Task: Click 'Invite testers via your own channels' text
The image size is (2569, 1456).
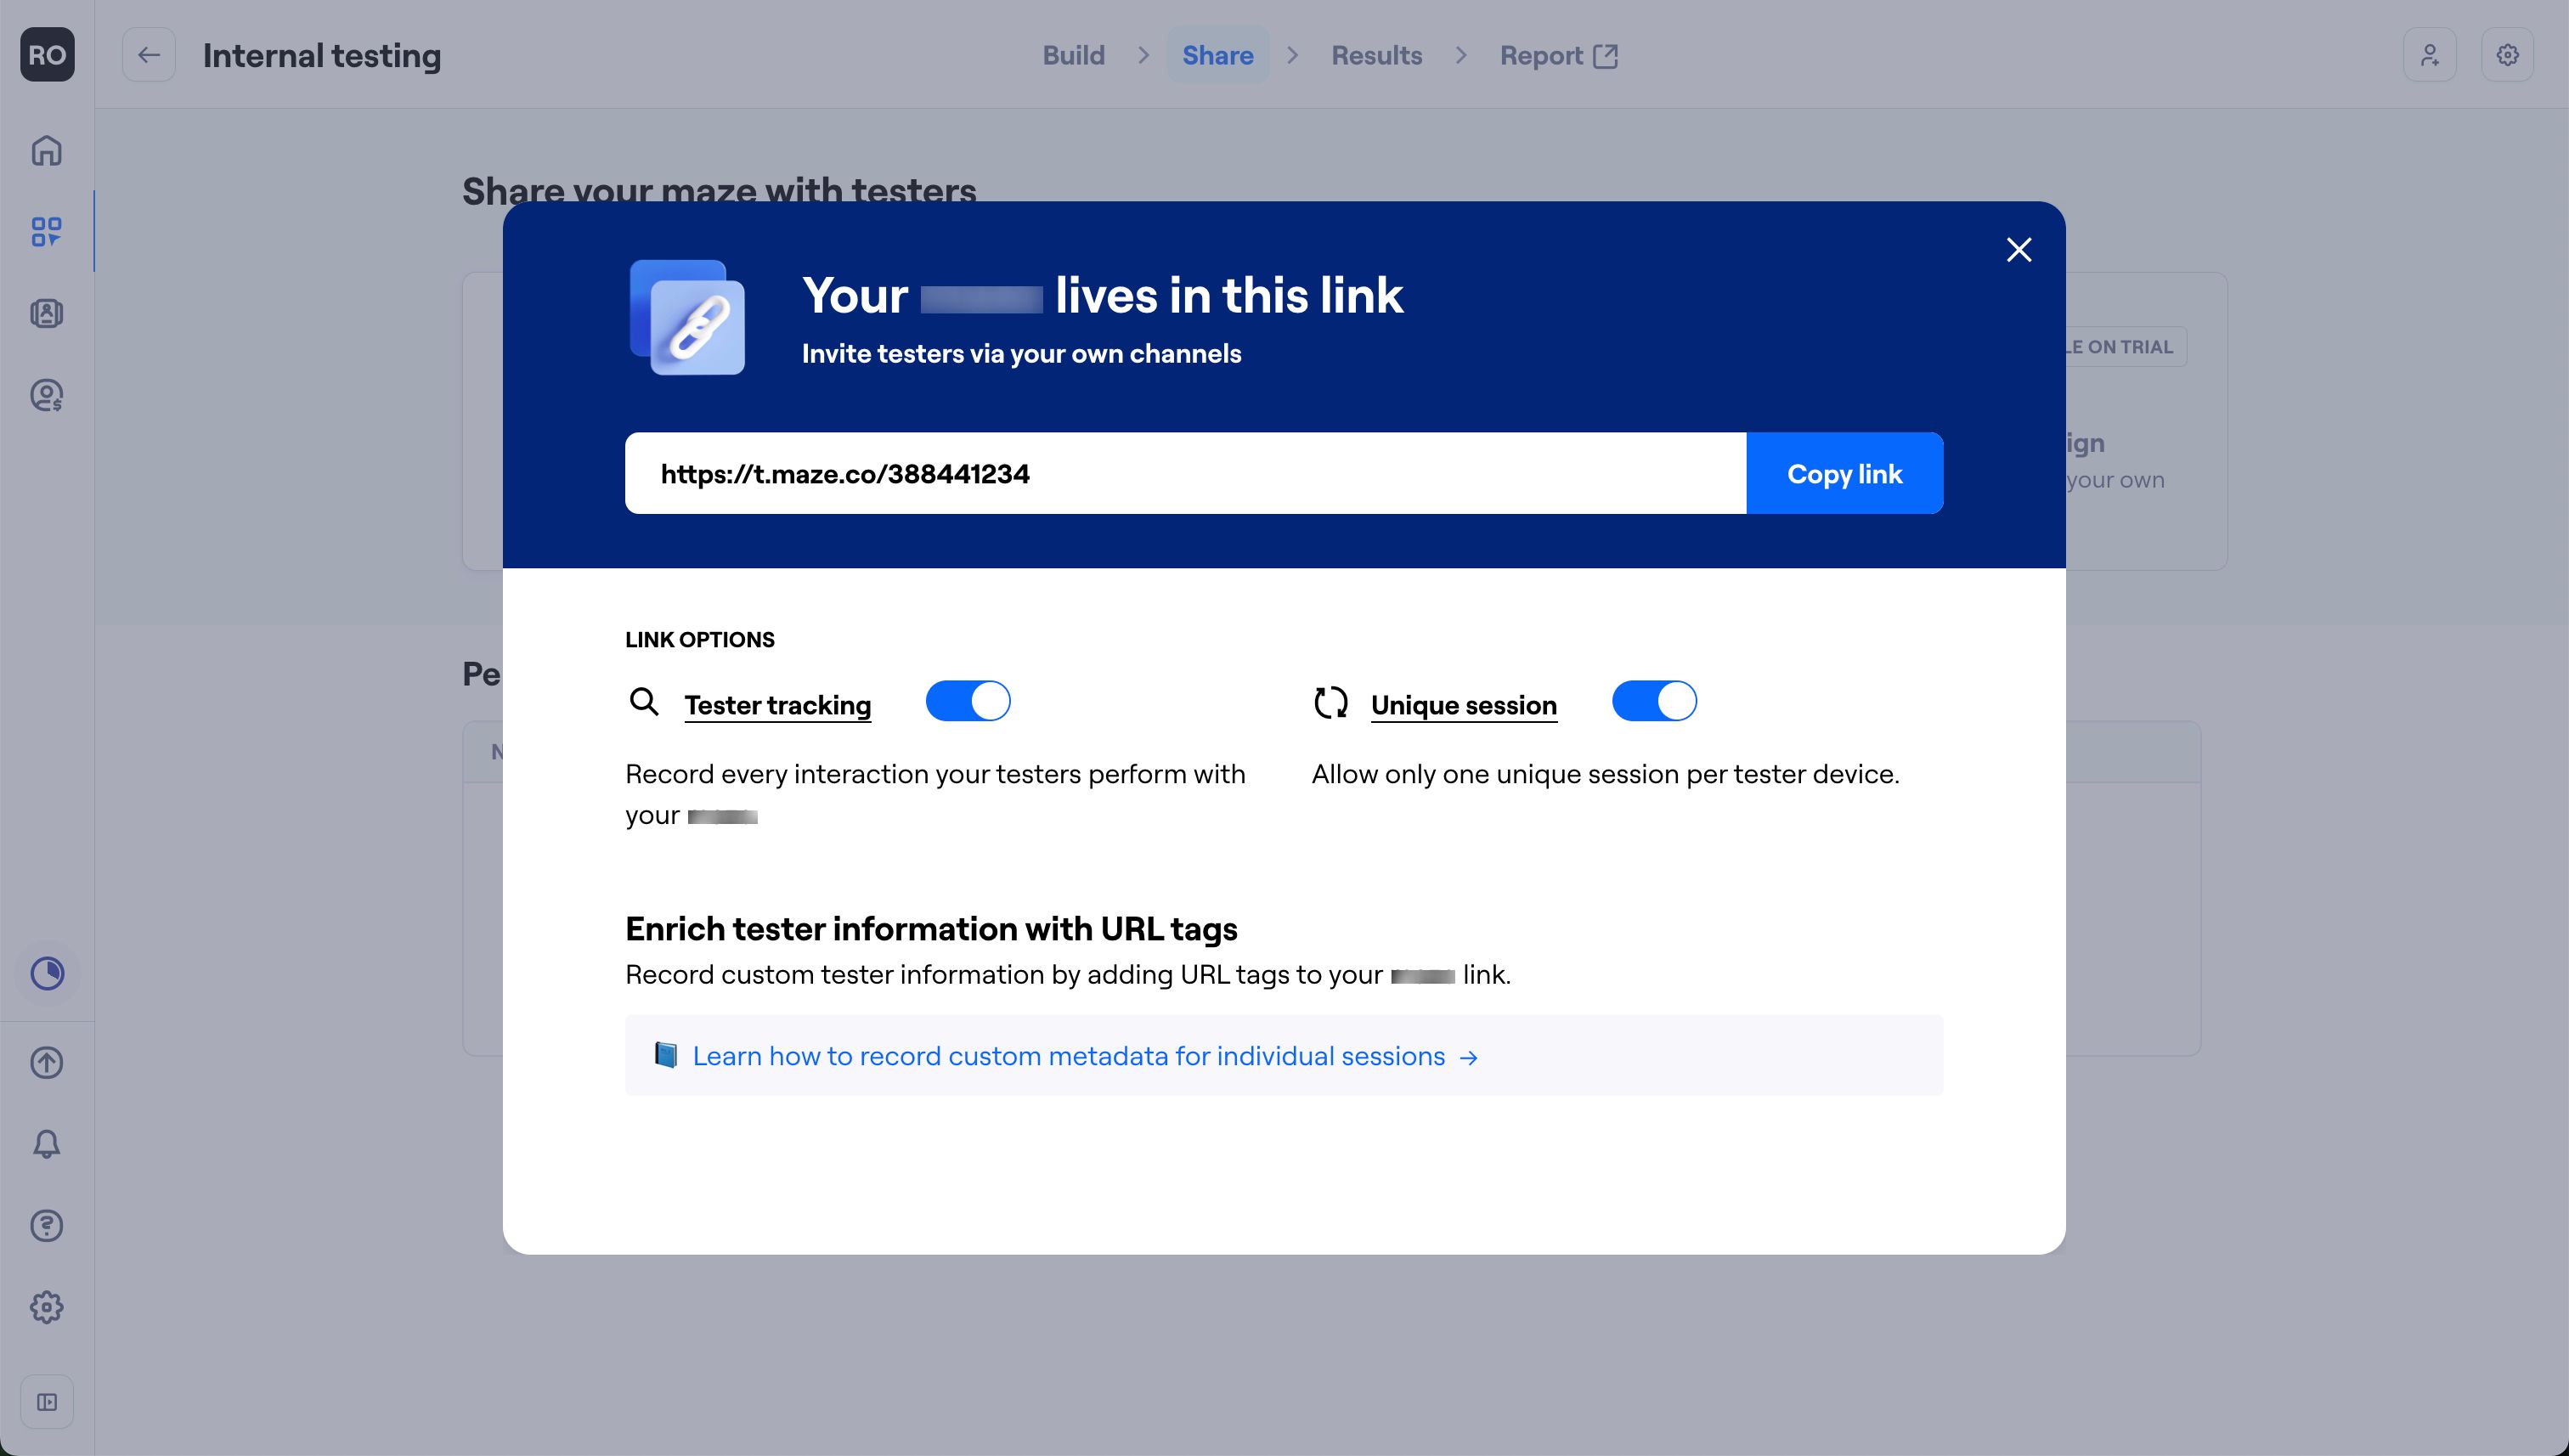Action: click(x=1021, y=354)
